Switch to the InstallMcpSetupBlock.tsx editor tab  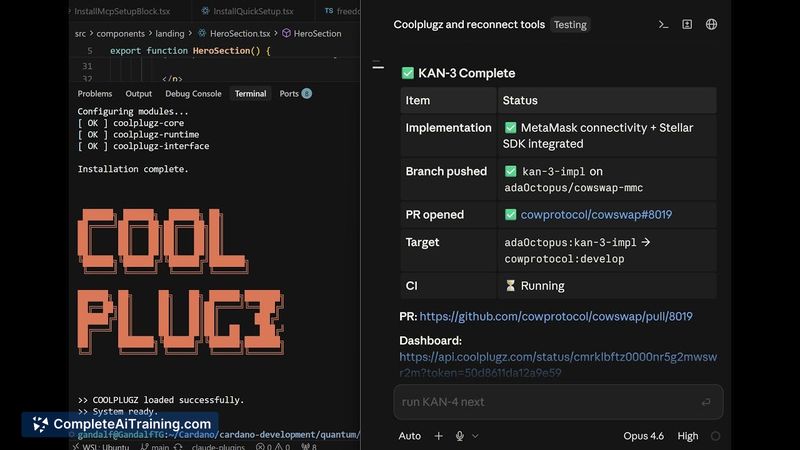coord(122,11)
